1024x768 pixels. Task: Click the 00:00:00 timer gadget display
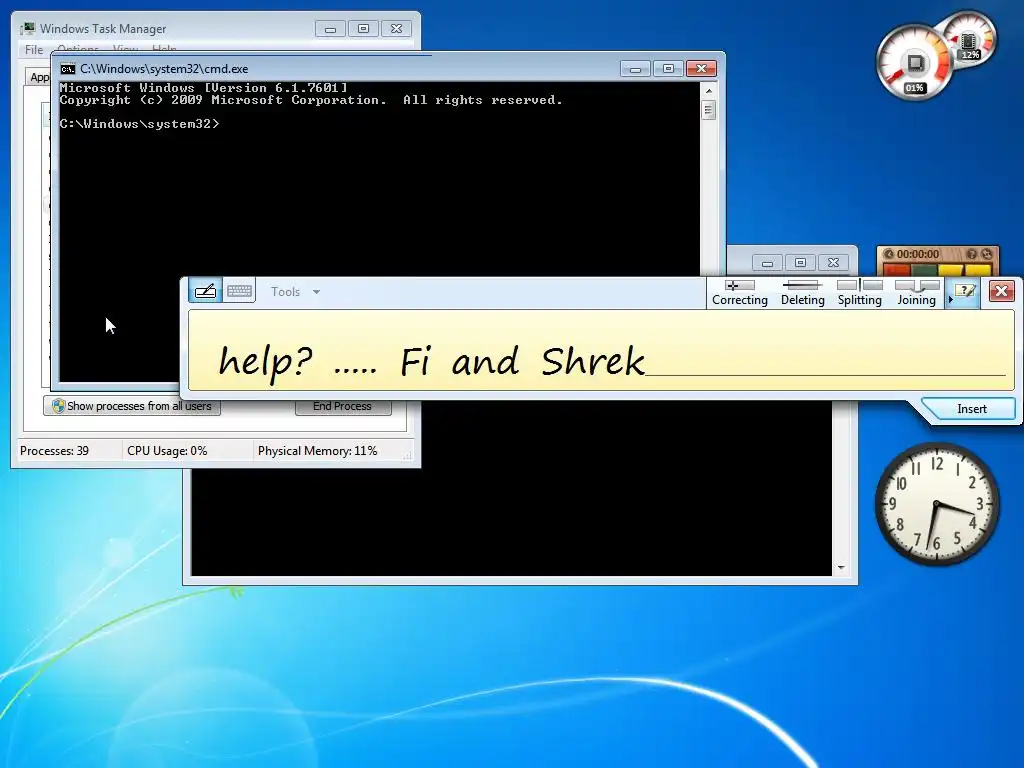(x=918, y=254)
